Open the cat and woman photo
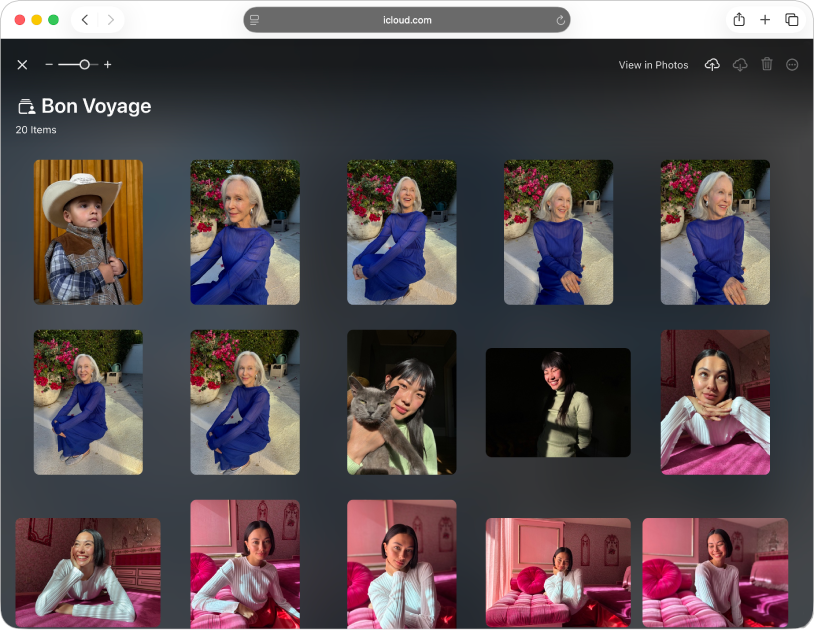The width and height of the screenshot is (814, 630). tap(401, 402)
